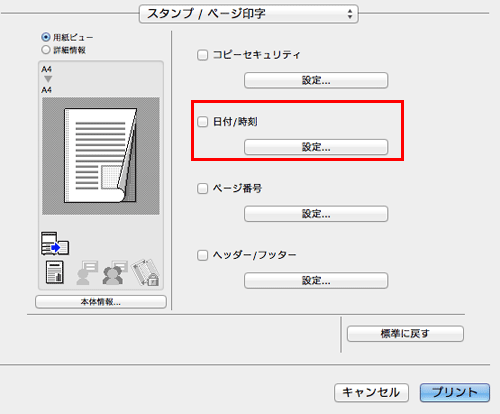Enable the 日付/時刻 checkbox
Screen dimensions: 500x414
pyautogui.click(x=202, y=122)
